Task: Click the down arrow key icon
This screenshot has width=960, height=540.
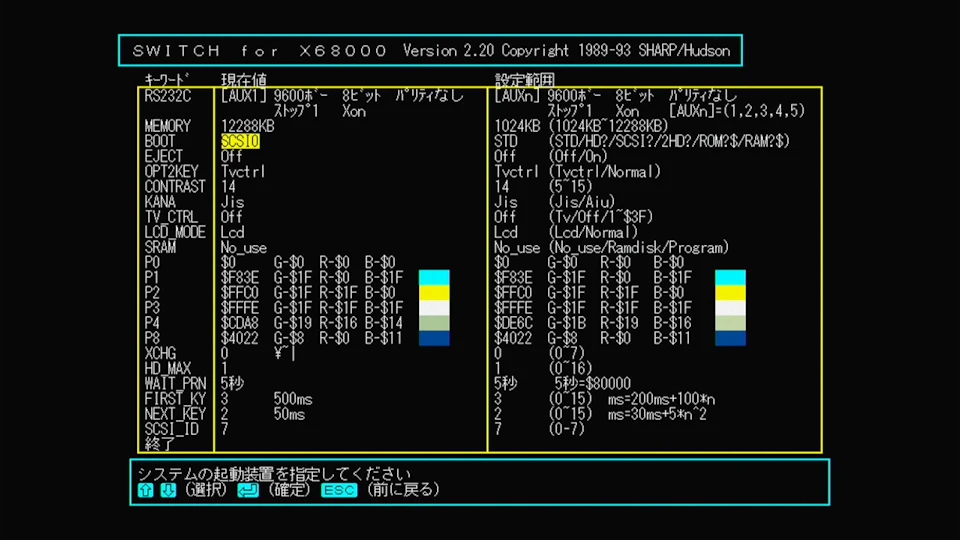Action: point(168,490)
